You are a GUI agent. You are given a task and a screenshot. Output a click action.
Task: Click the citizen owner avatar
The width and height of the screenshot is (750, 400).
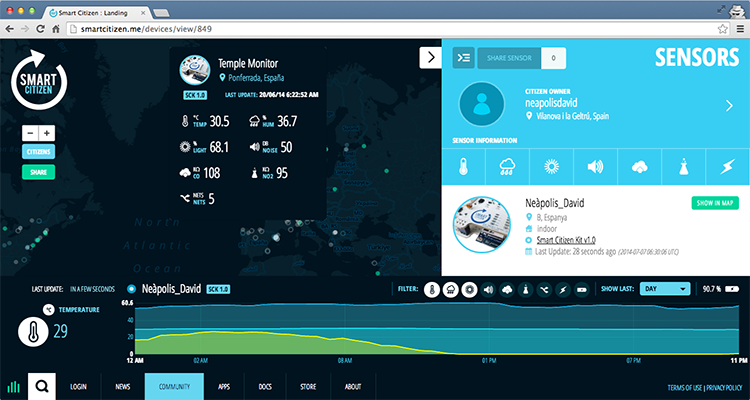481,104
